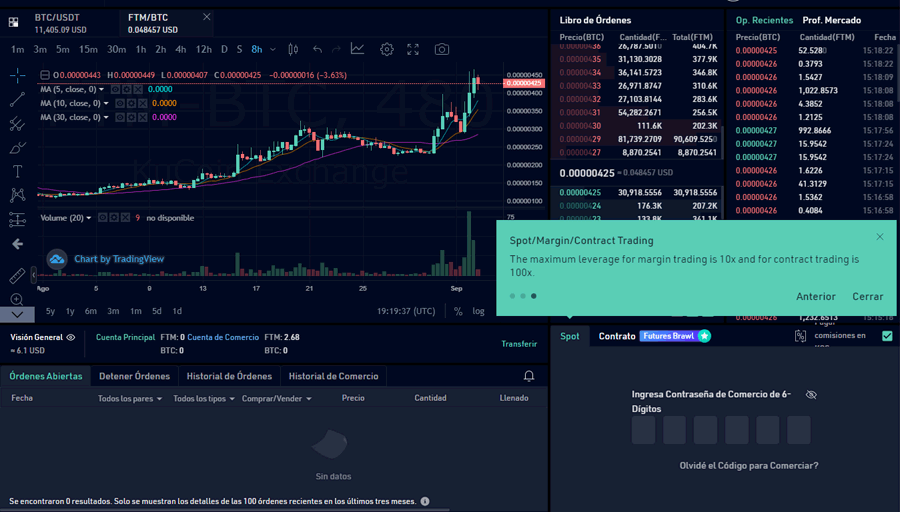Open the markets grid icon beside BTC/USDT
This screenshot has height=512, width=900.
click(x=14, y=22)
